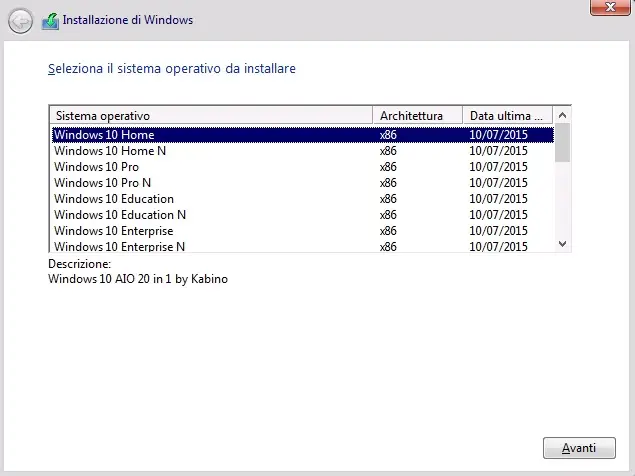
Task: Pick Windows 10 Education in the list
Action: (x=303, y=199)
